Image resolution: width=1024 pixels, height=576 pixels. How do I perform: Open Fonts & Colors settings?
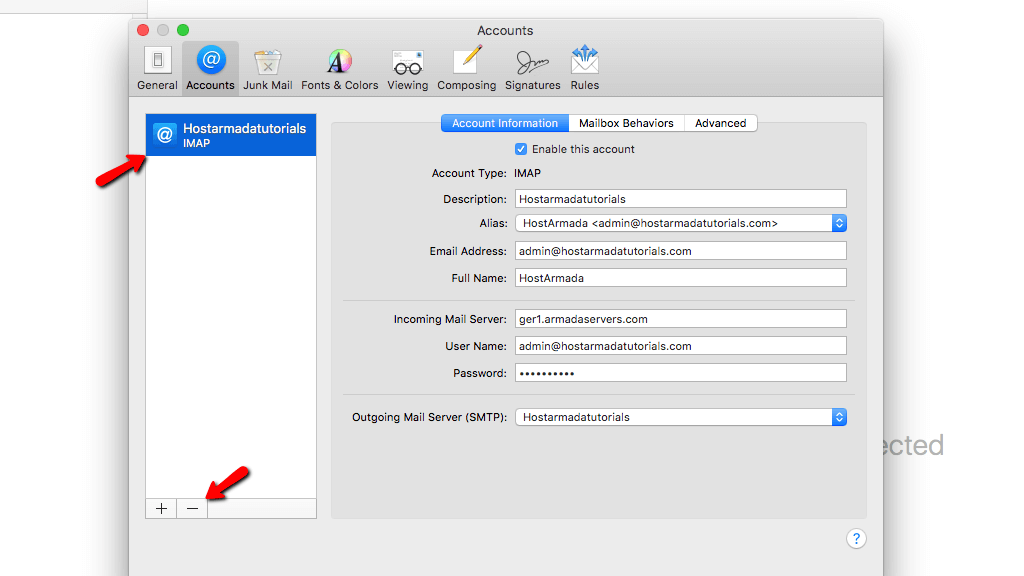point(339,66)
